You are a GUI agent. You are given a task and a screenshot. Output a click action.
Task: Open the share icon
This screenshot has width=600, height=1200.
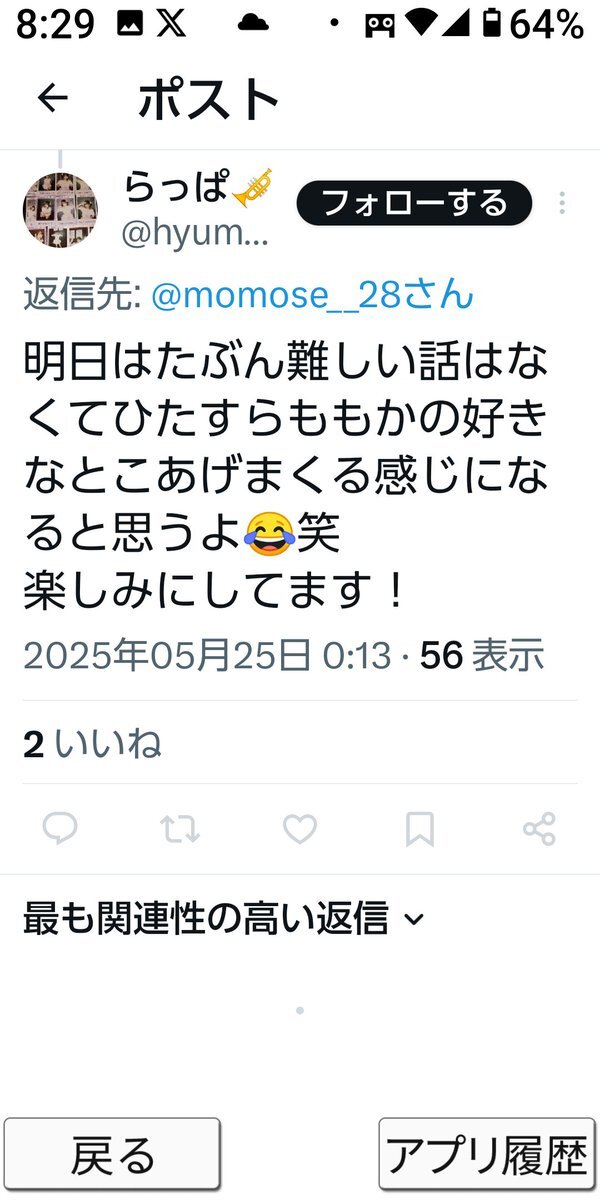(540, 829)
